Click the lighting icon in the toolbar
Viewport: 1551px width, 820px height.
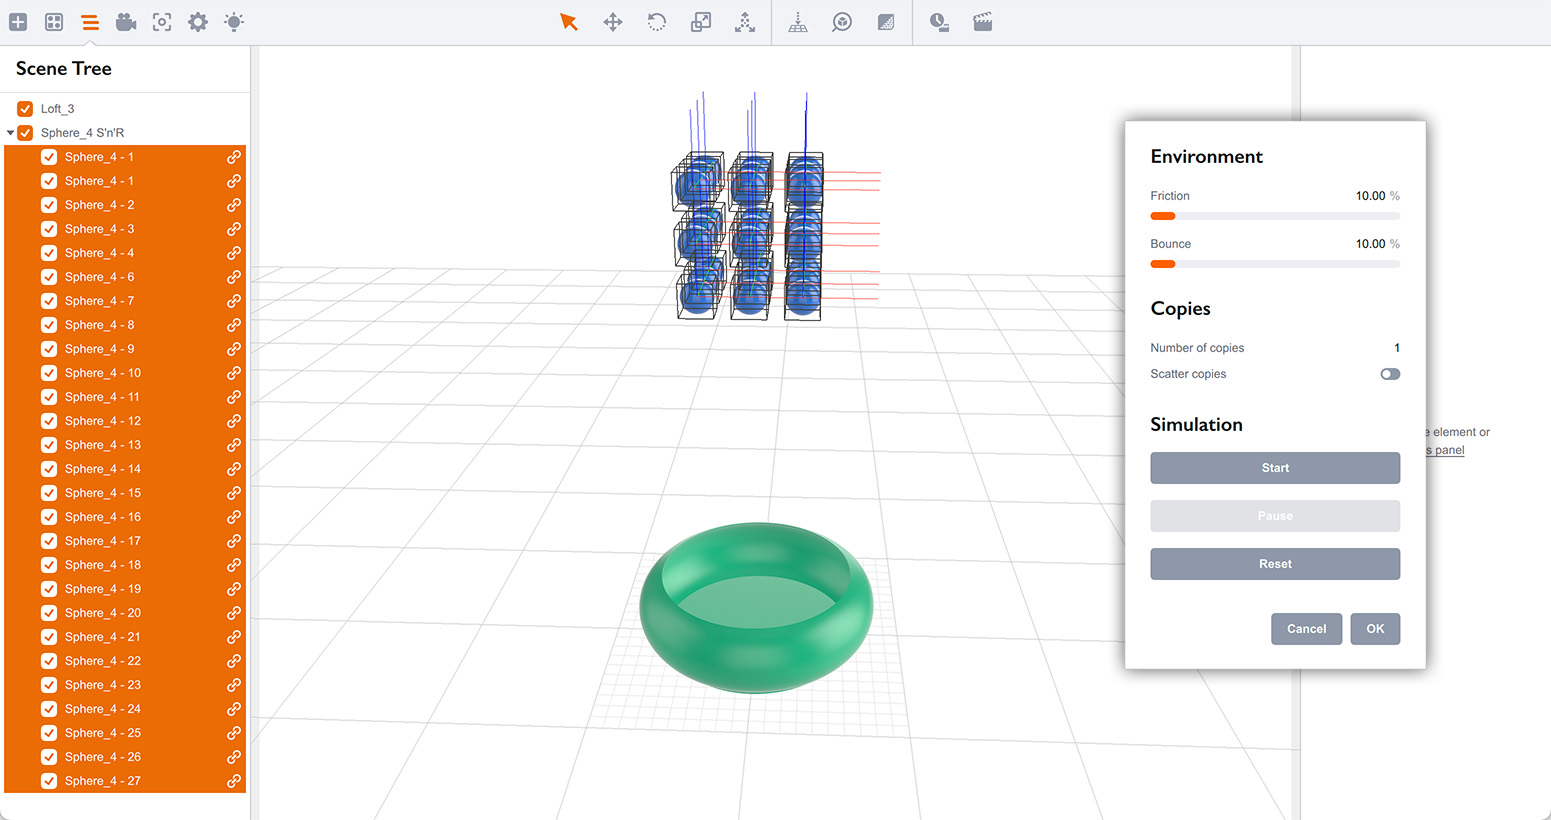[x=233, y=21]
